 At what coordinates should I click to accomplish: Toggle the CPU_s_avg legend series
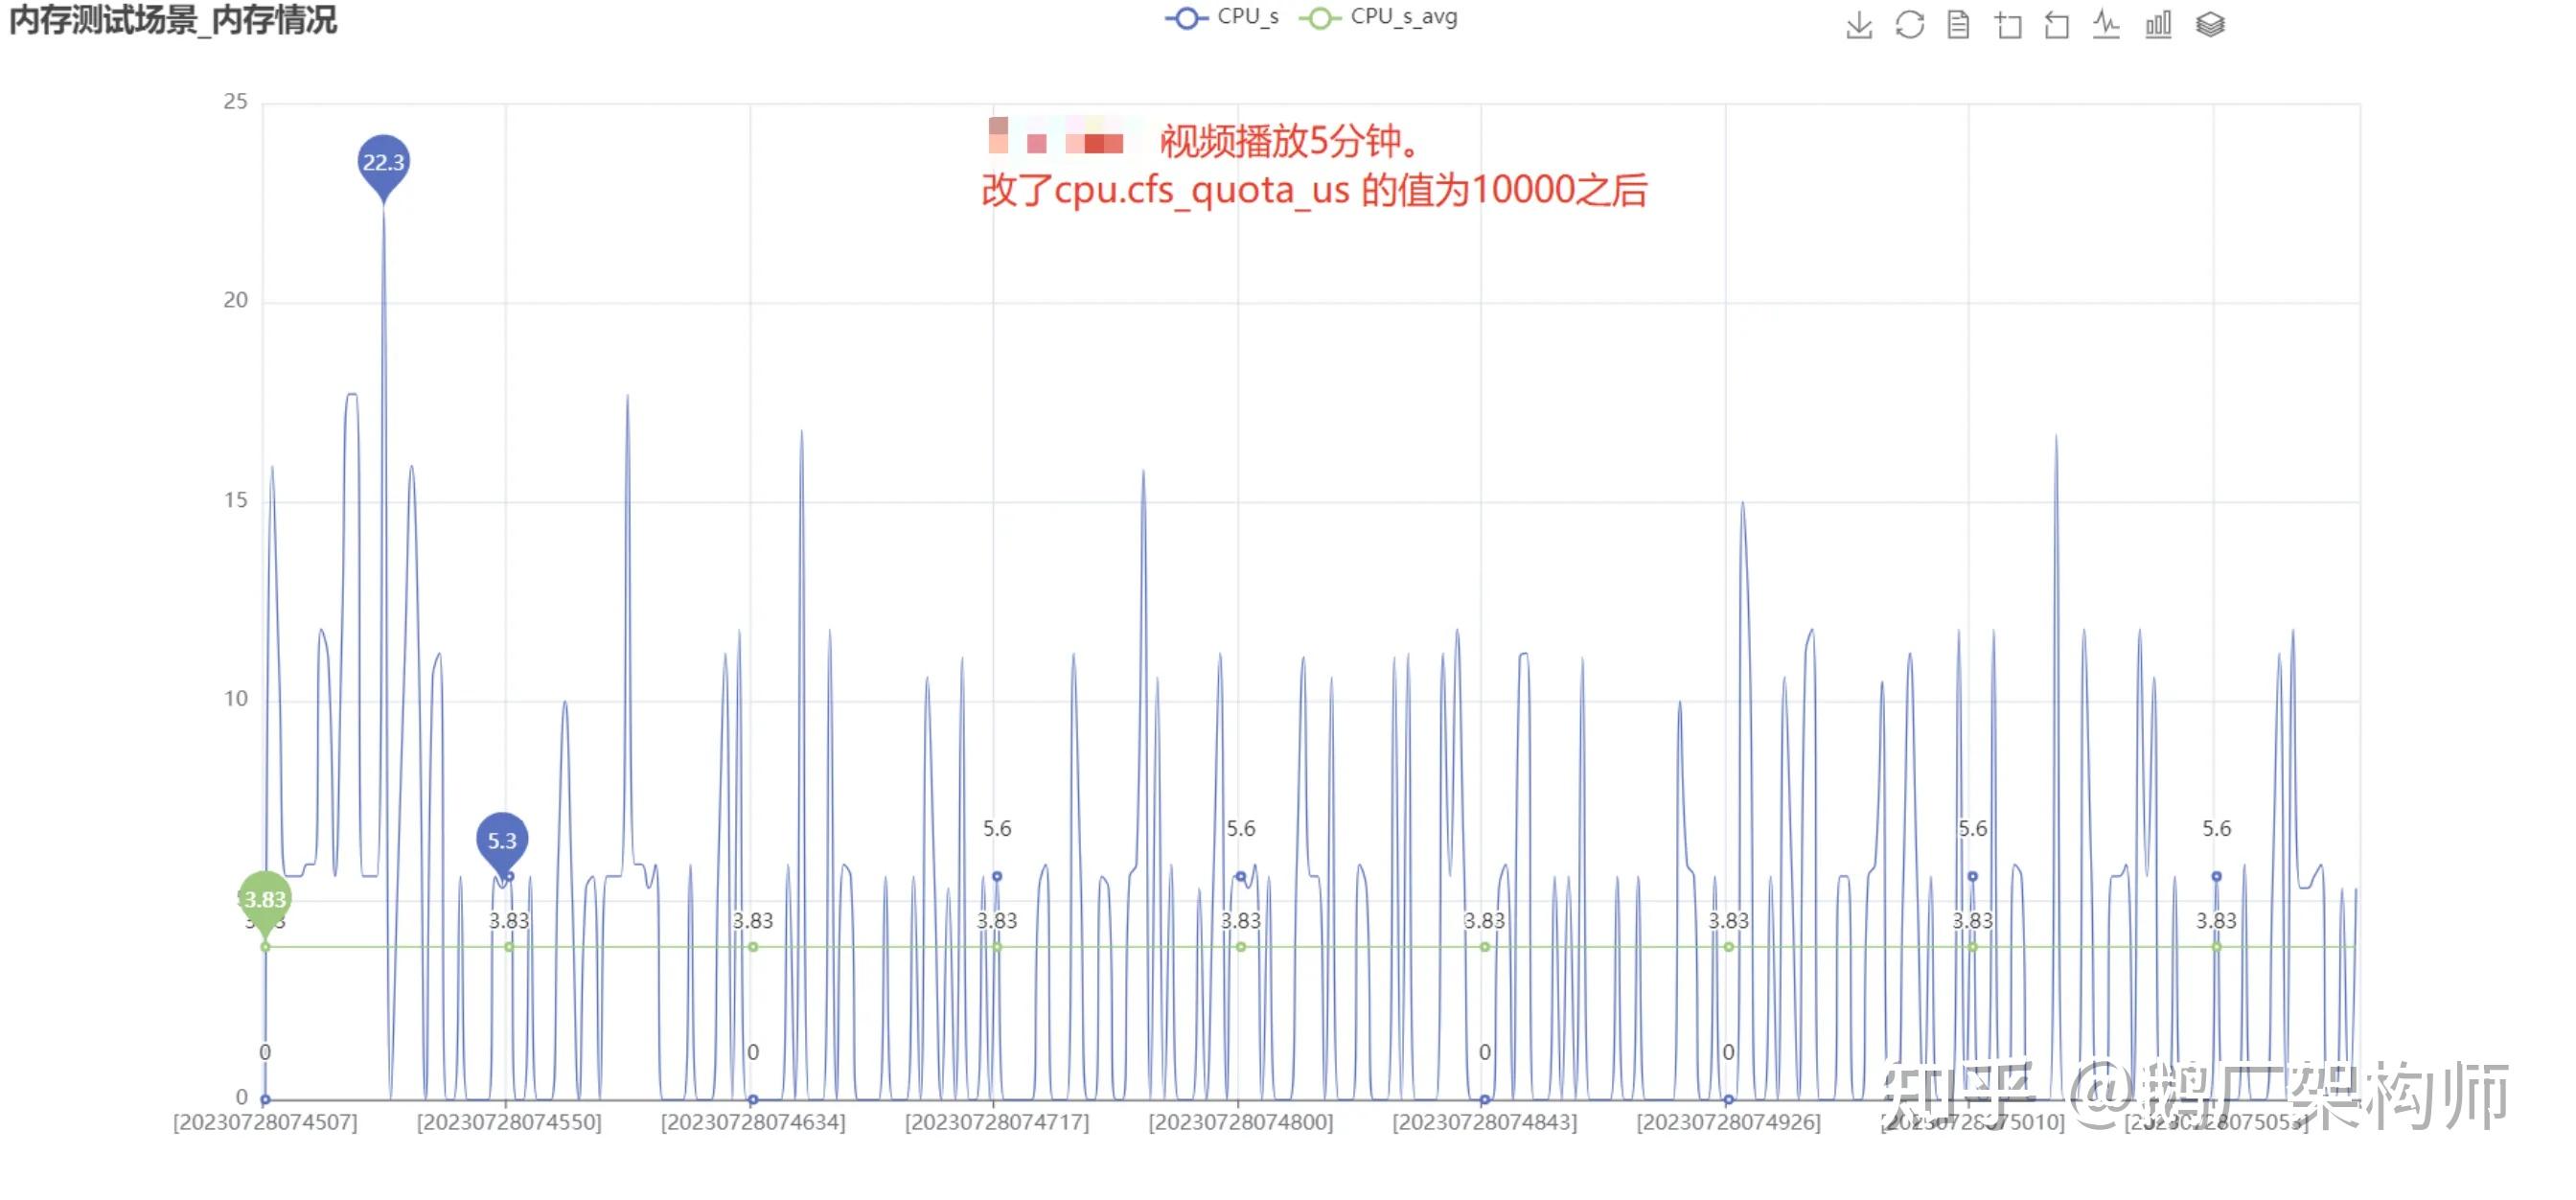pos(1403,17)
